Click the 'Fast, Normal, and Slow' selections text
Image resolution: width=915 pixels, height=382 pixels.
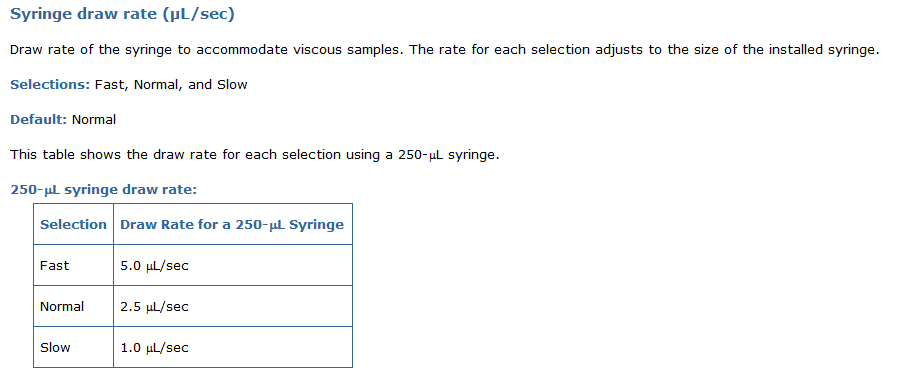[x=171, y=85]
